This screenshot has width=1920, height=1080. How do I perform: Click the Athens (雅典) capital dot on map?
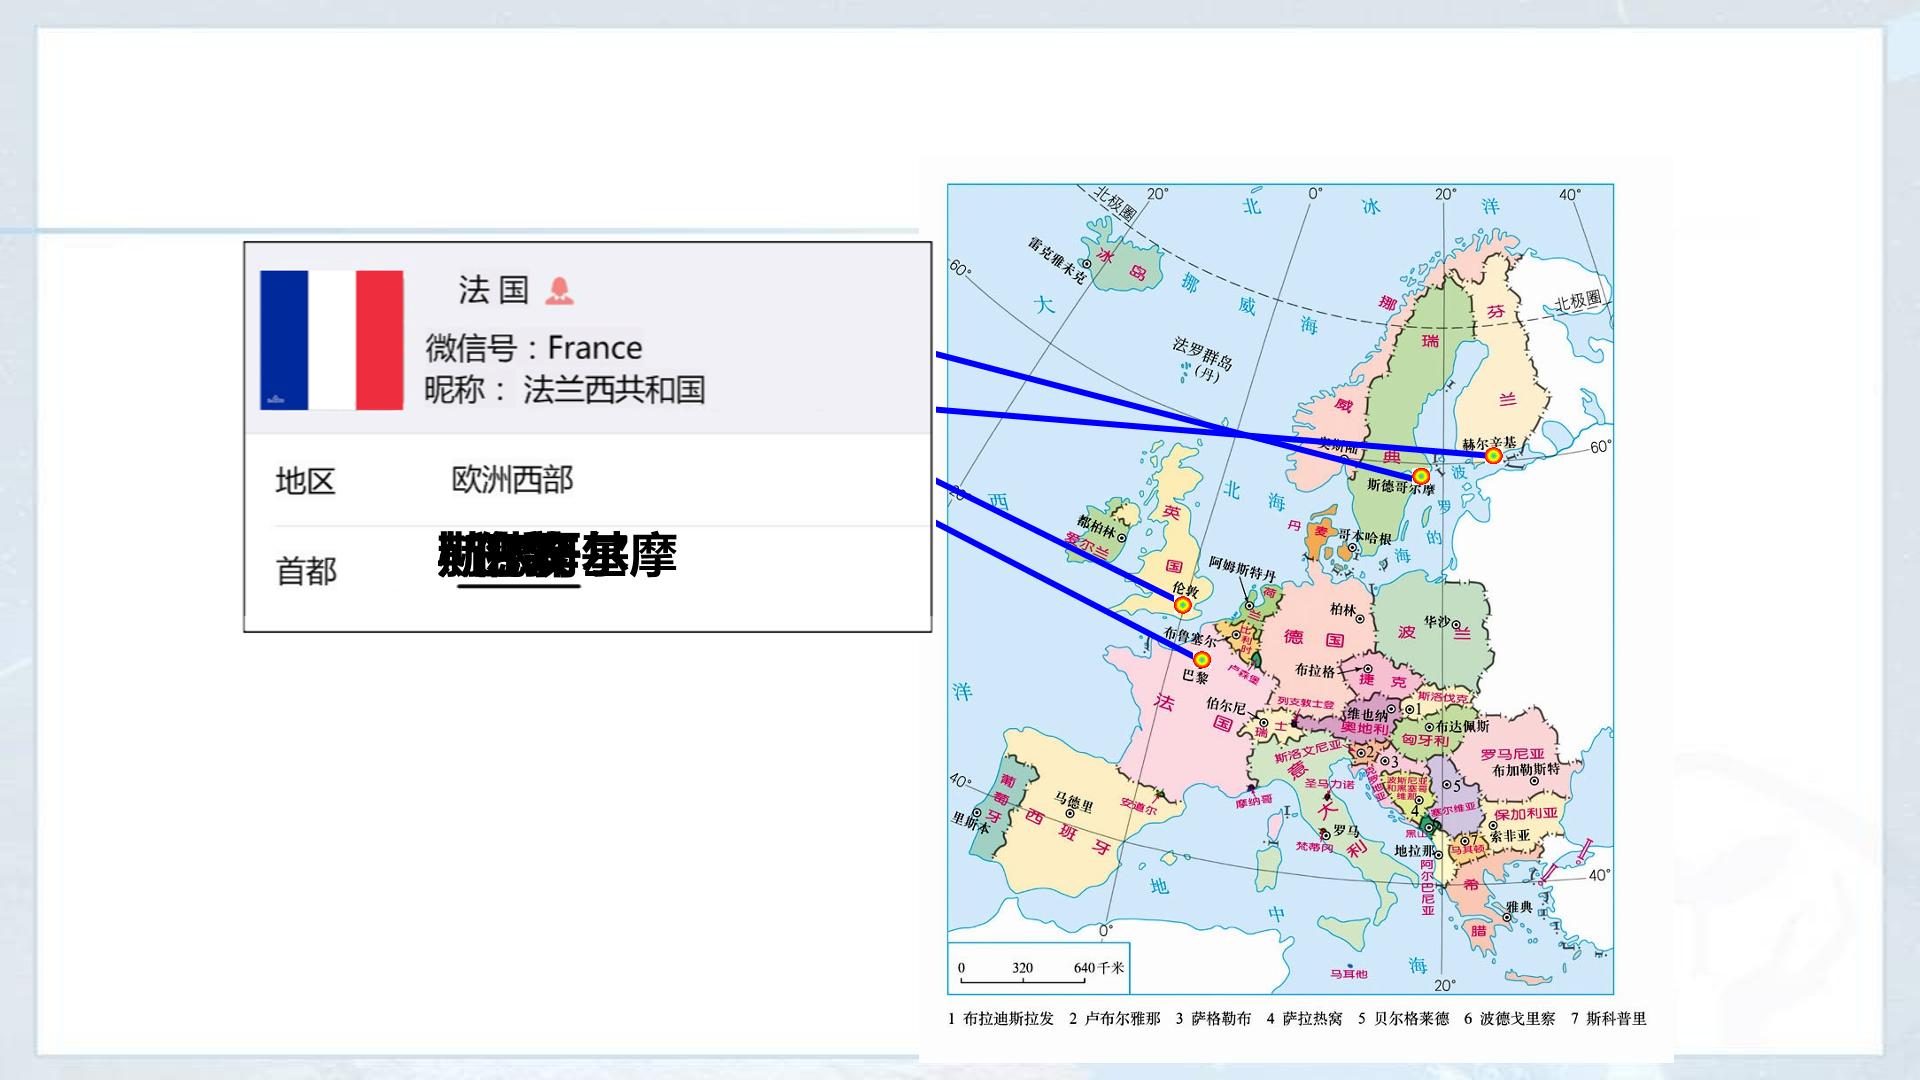(1507, 917)
